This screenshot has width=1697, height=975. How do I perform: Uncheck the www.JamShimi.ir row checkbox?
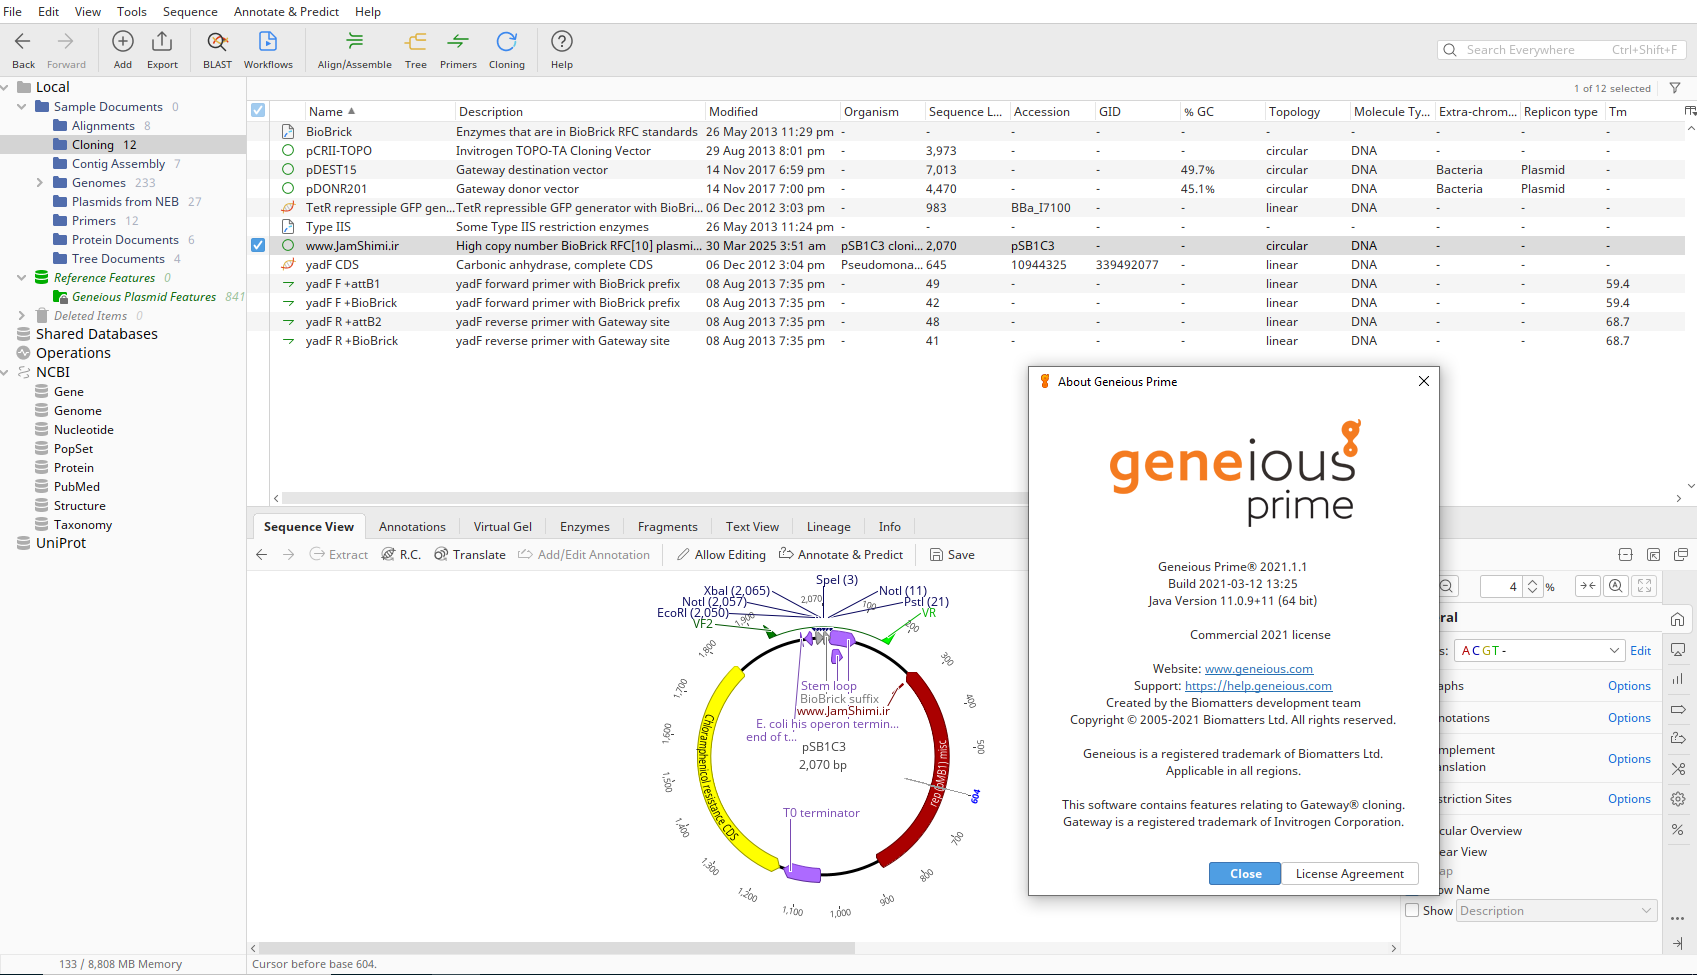pyautogui.click(x=258, y=245)
